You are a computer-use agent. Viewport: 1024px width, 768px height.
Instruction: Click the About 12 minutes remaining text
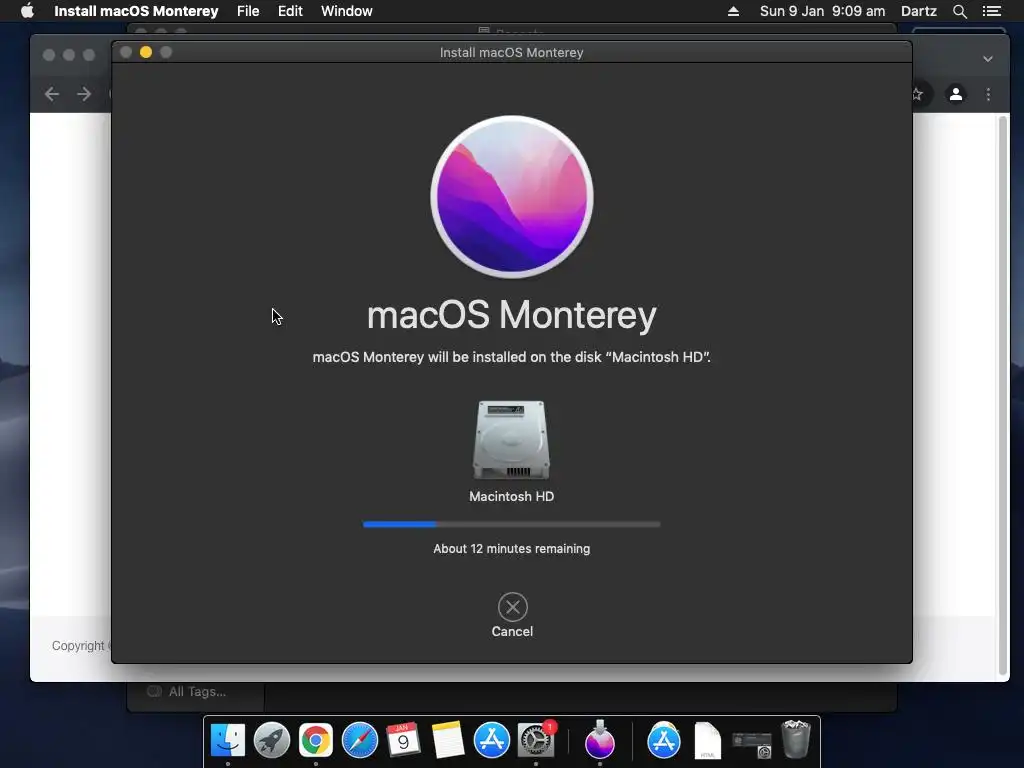pos(511,549)
